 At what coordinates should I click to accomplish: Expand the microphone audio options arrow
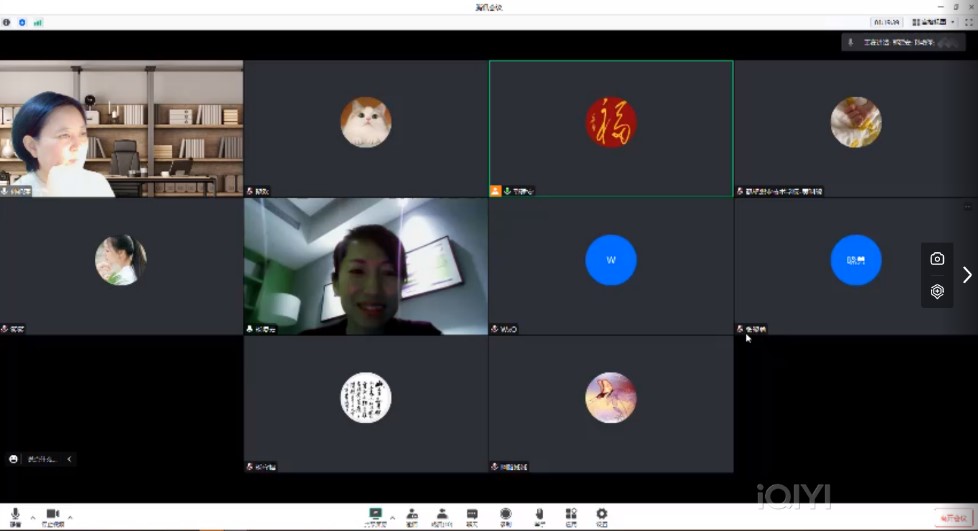point(32,518)
